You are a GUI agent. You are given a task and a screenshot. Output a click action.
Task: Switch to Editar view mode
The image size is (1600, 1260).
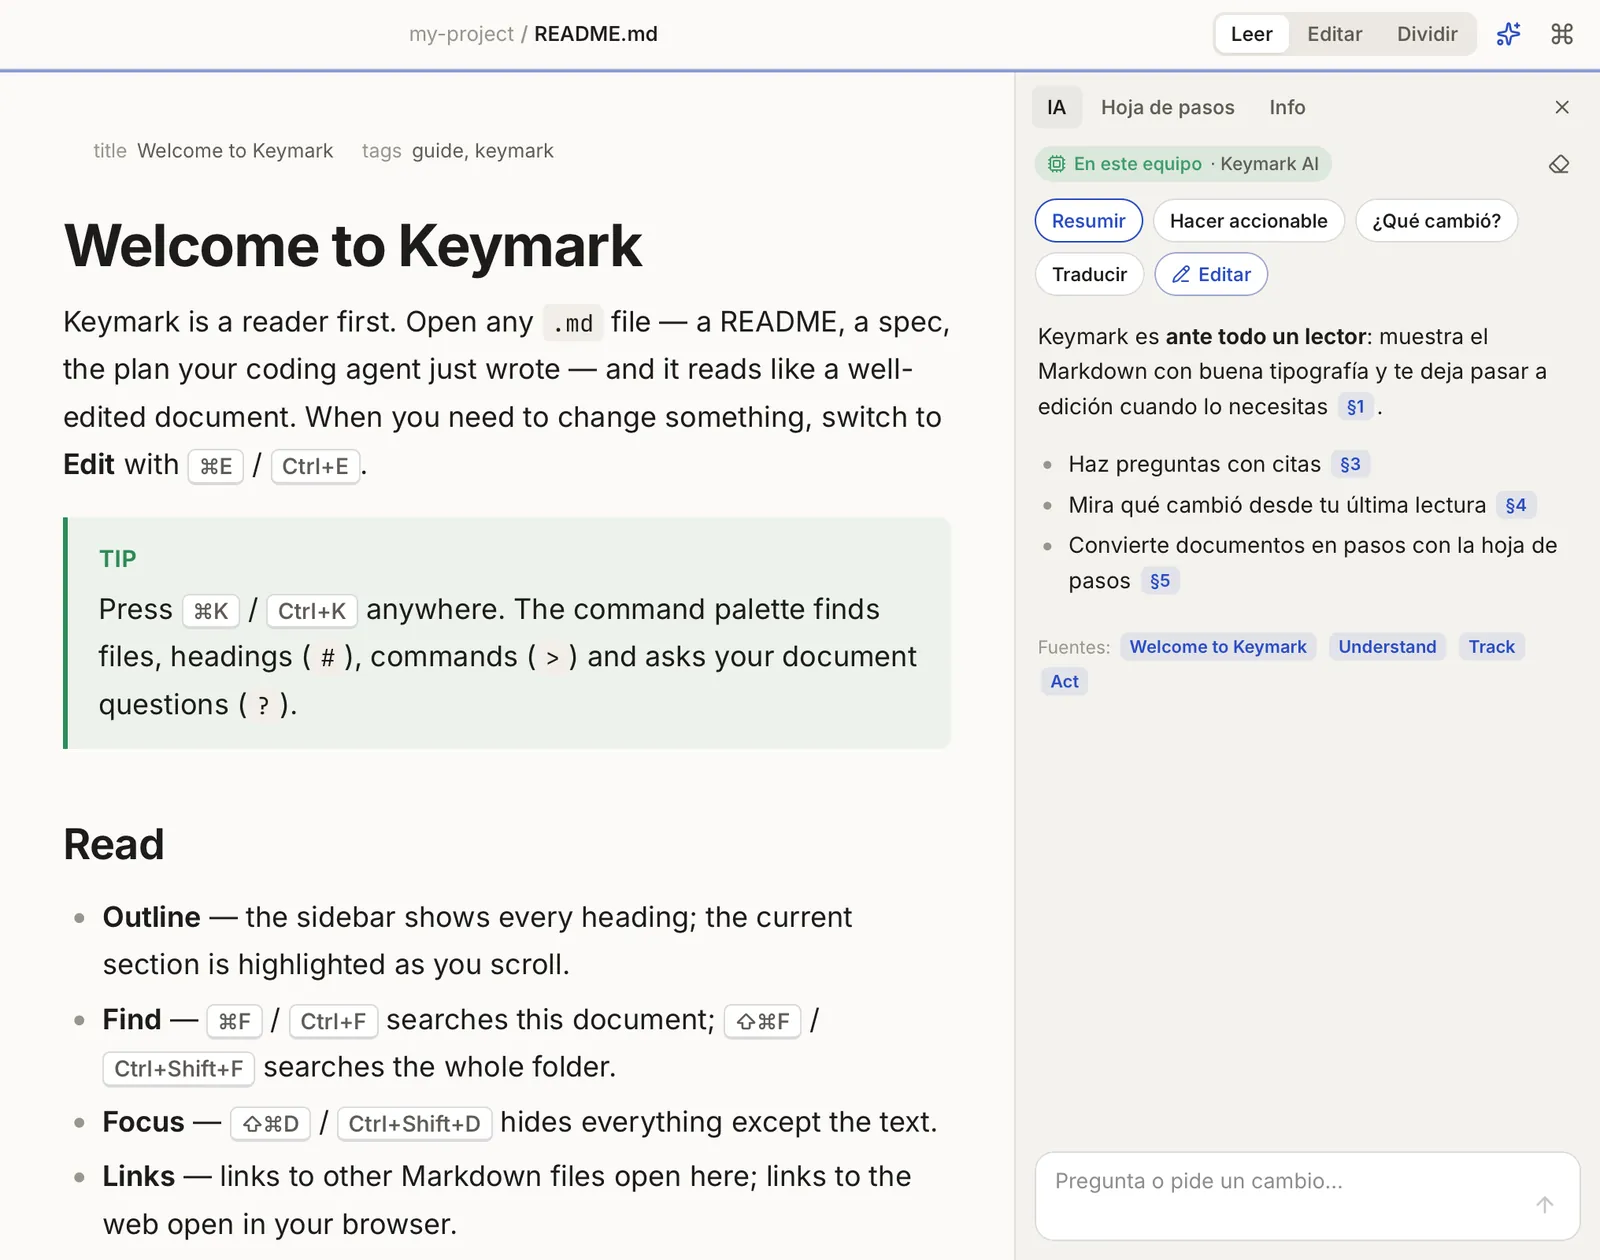pyautogui.click(x=1334, y=34)
